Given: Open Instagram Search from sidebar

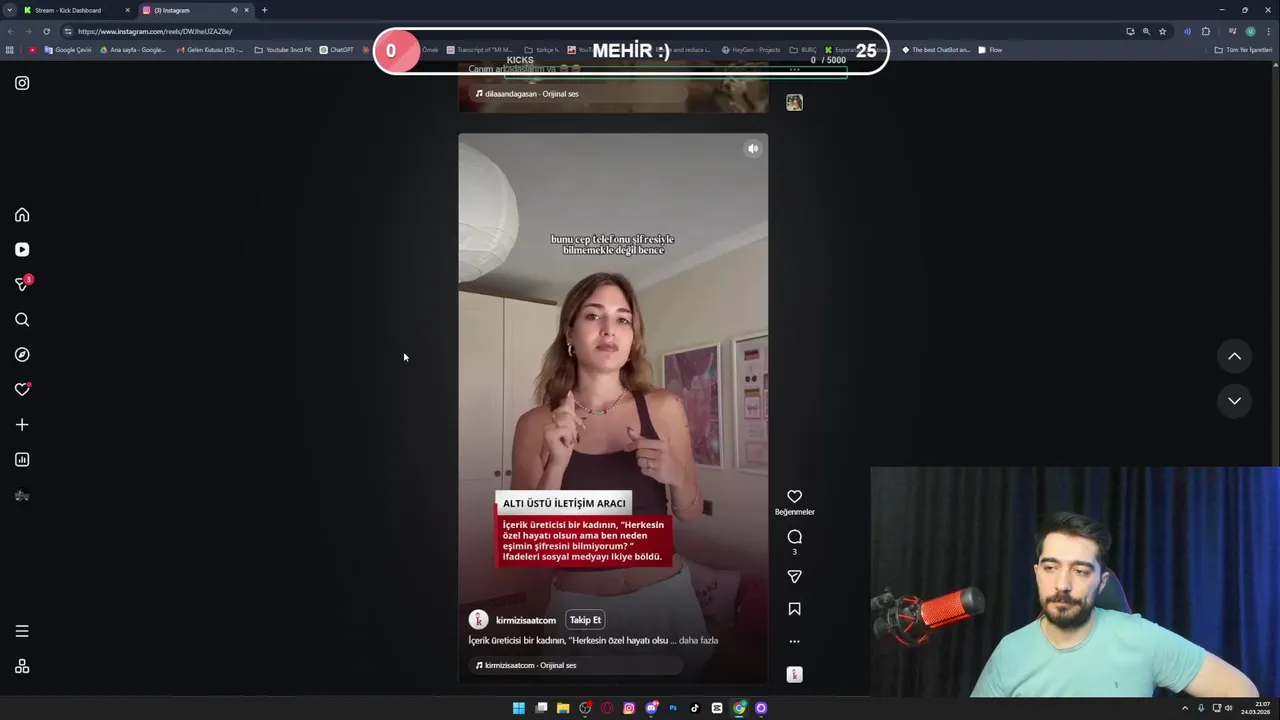Looking at the screenshot, I should click(22, 320).
